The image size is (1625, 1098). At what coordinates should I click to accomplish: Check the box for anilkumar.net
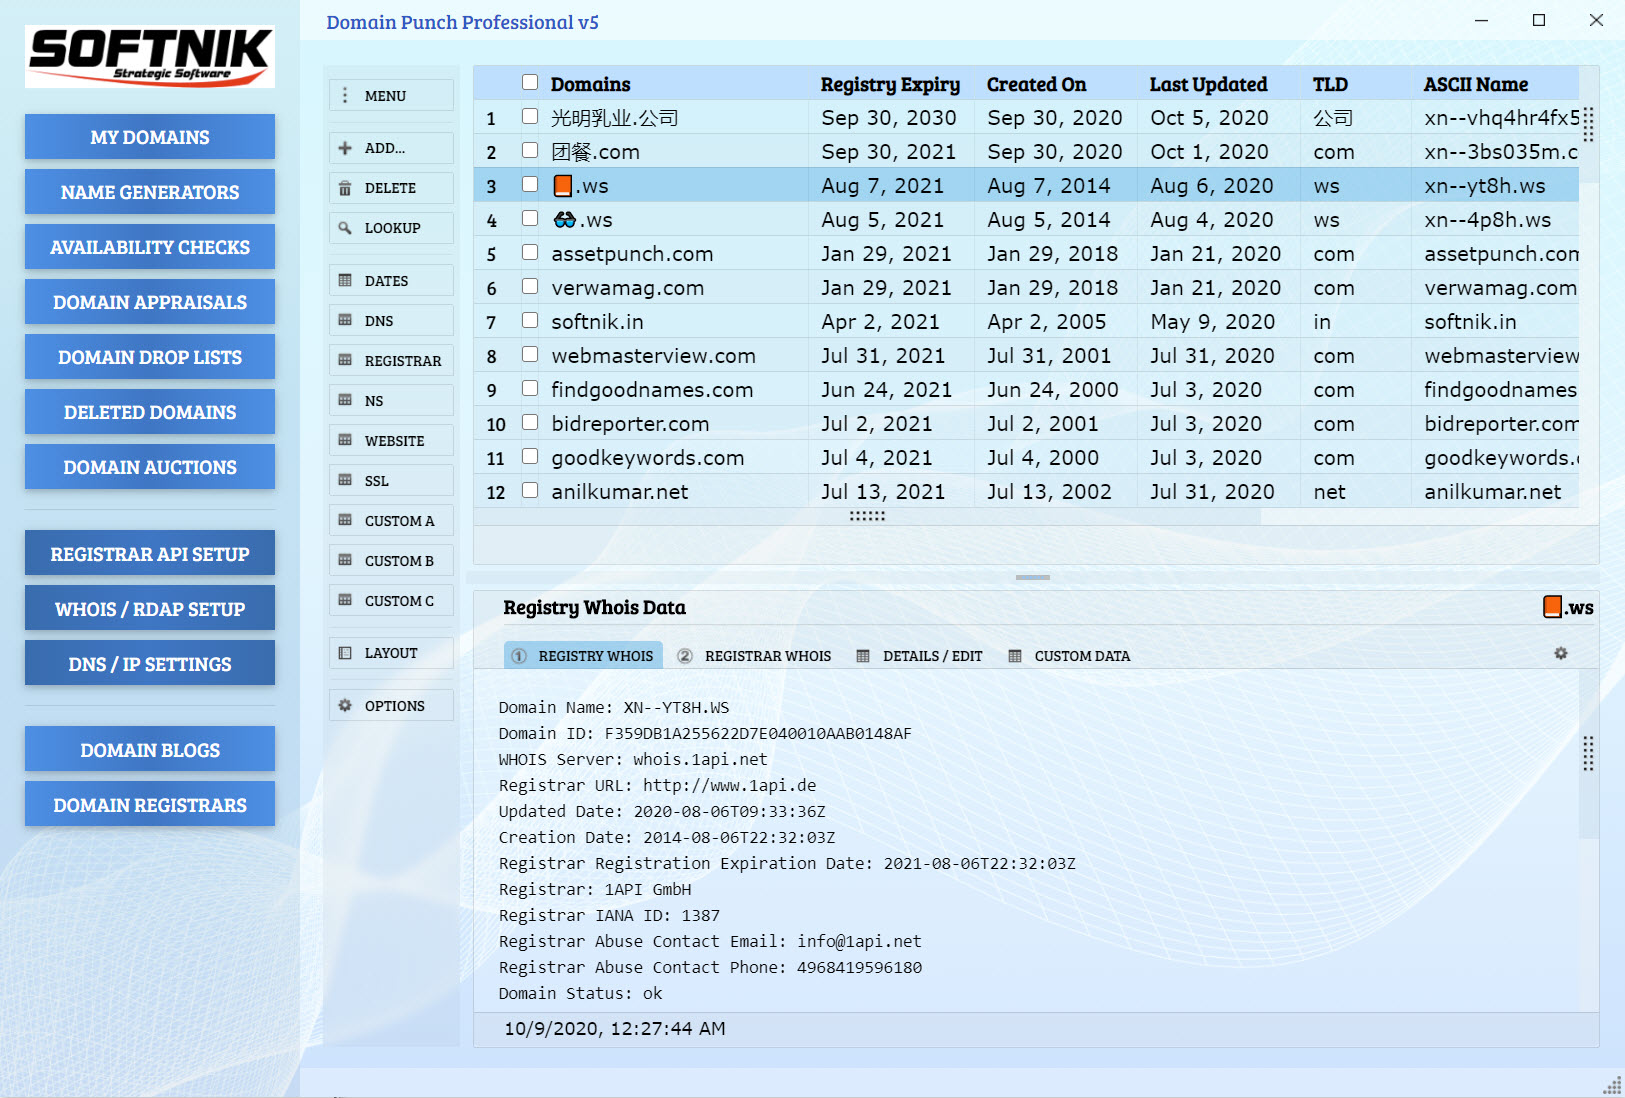tap(530, 491)
